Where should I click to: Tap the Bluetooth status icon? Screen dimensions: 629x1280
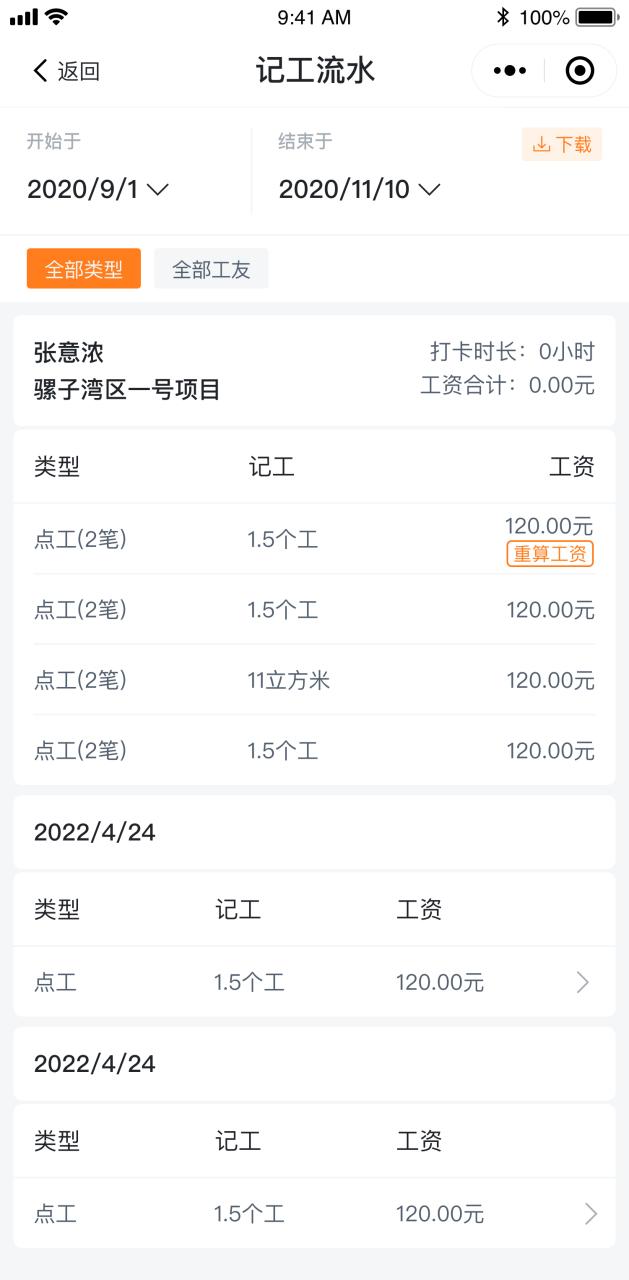[x=503, y=17]
